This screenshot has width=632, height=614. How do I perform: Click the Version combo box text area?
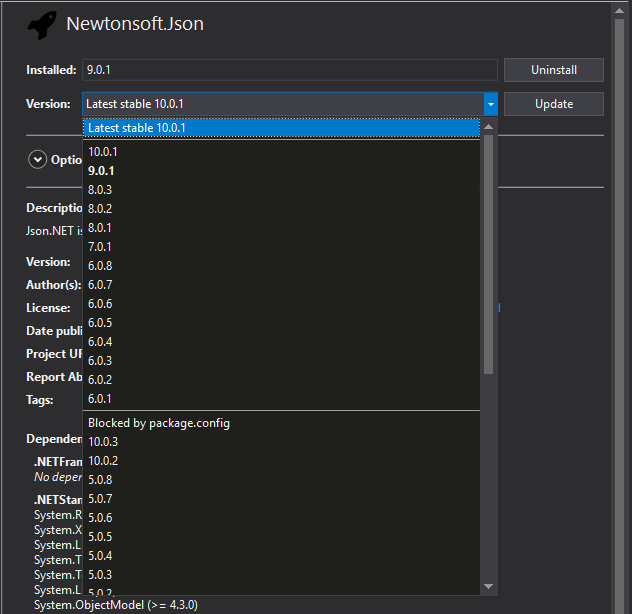click(x=281, y=104)
